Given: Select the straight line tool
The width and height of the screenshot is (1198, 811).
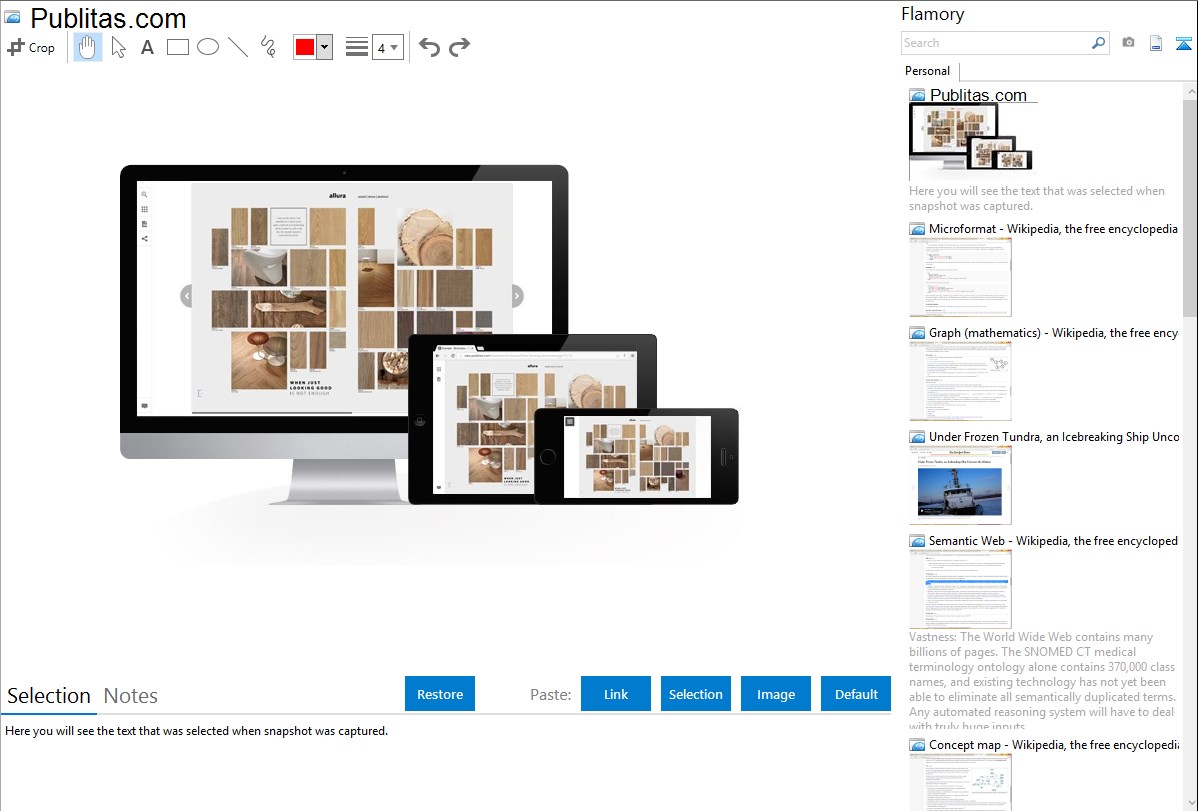Looking at the screenshot, I should pyautogui.click(x=238, y=47).
